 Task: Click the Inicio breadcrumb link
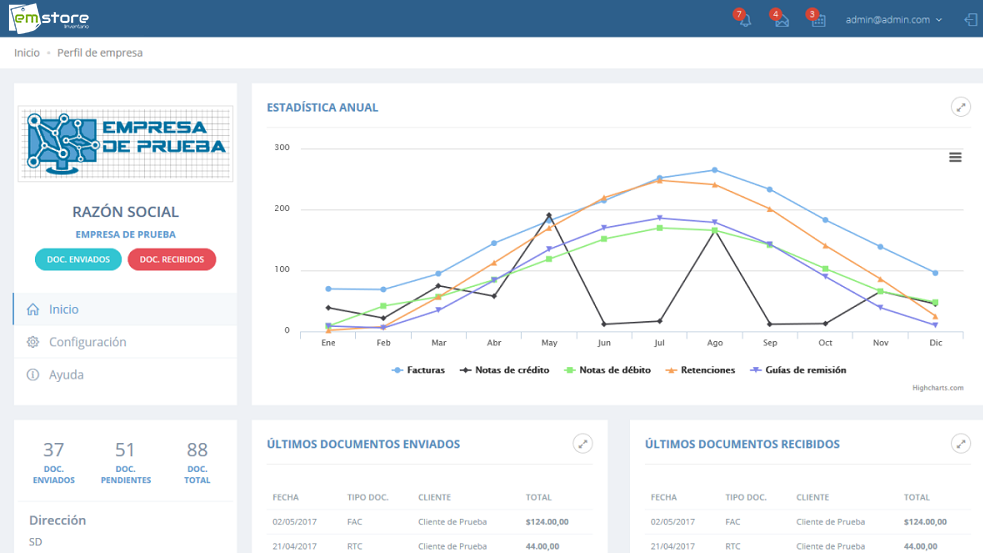click(27, 53)
